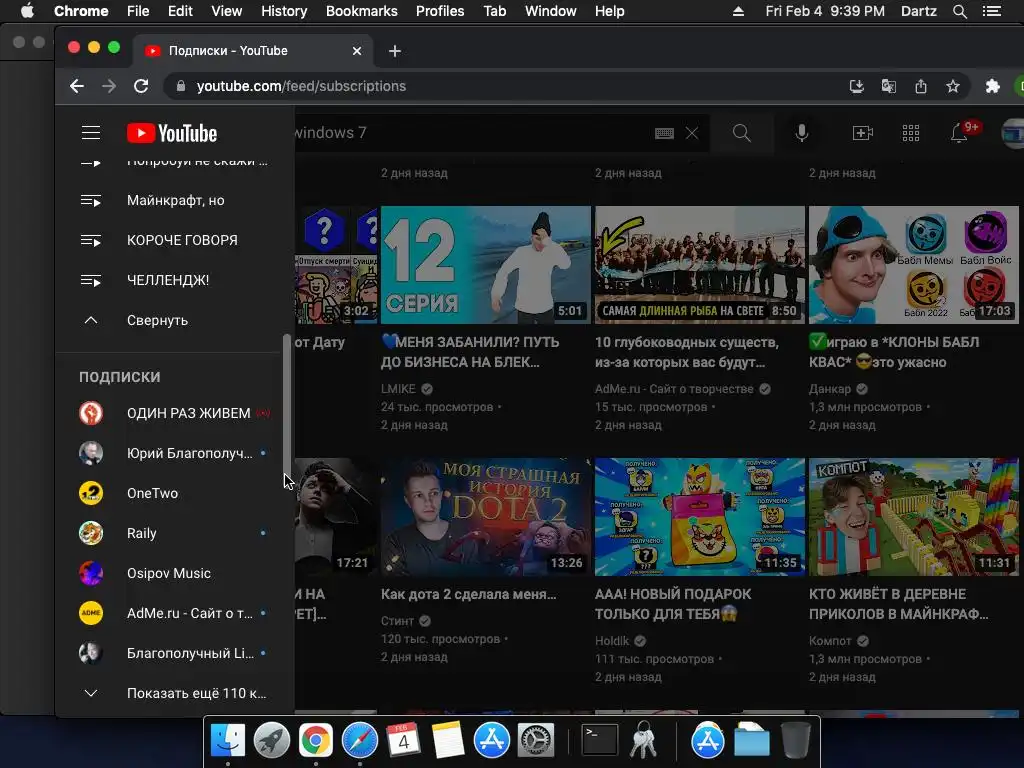Image resolution: width=1024 pixels, height=768 pixels.
Task: Close the Подписки - YouTube tab
Action: 357,51
